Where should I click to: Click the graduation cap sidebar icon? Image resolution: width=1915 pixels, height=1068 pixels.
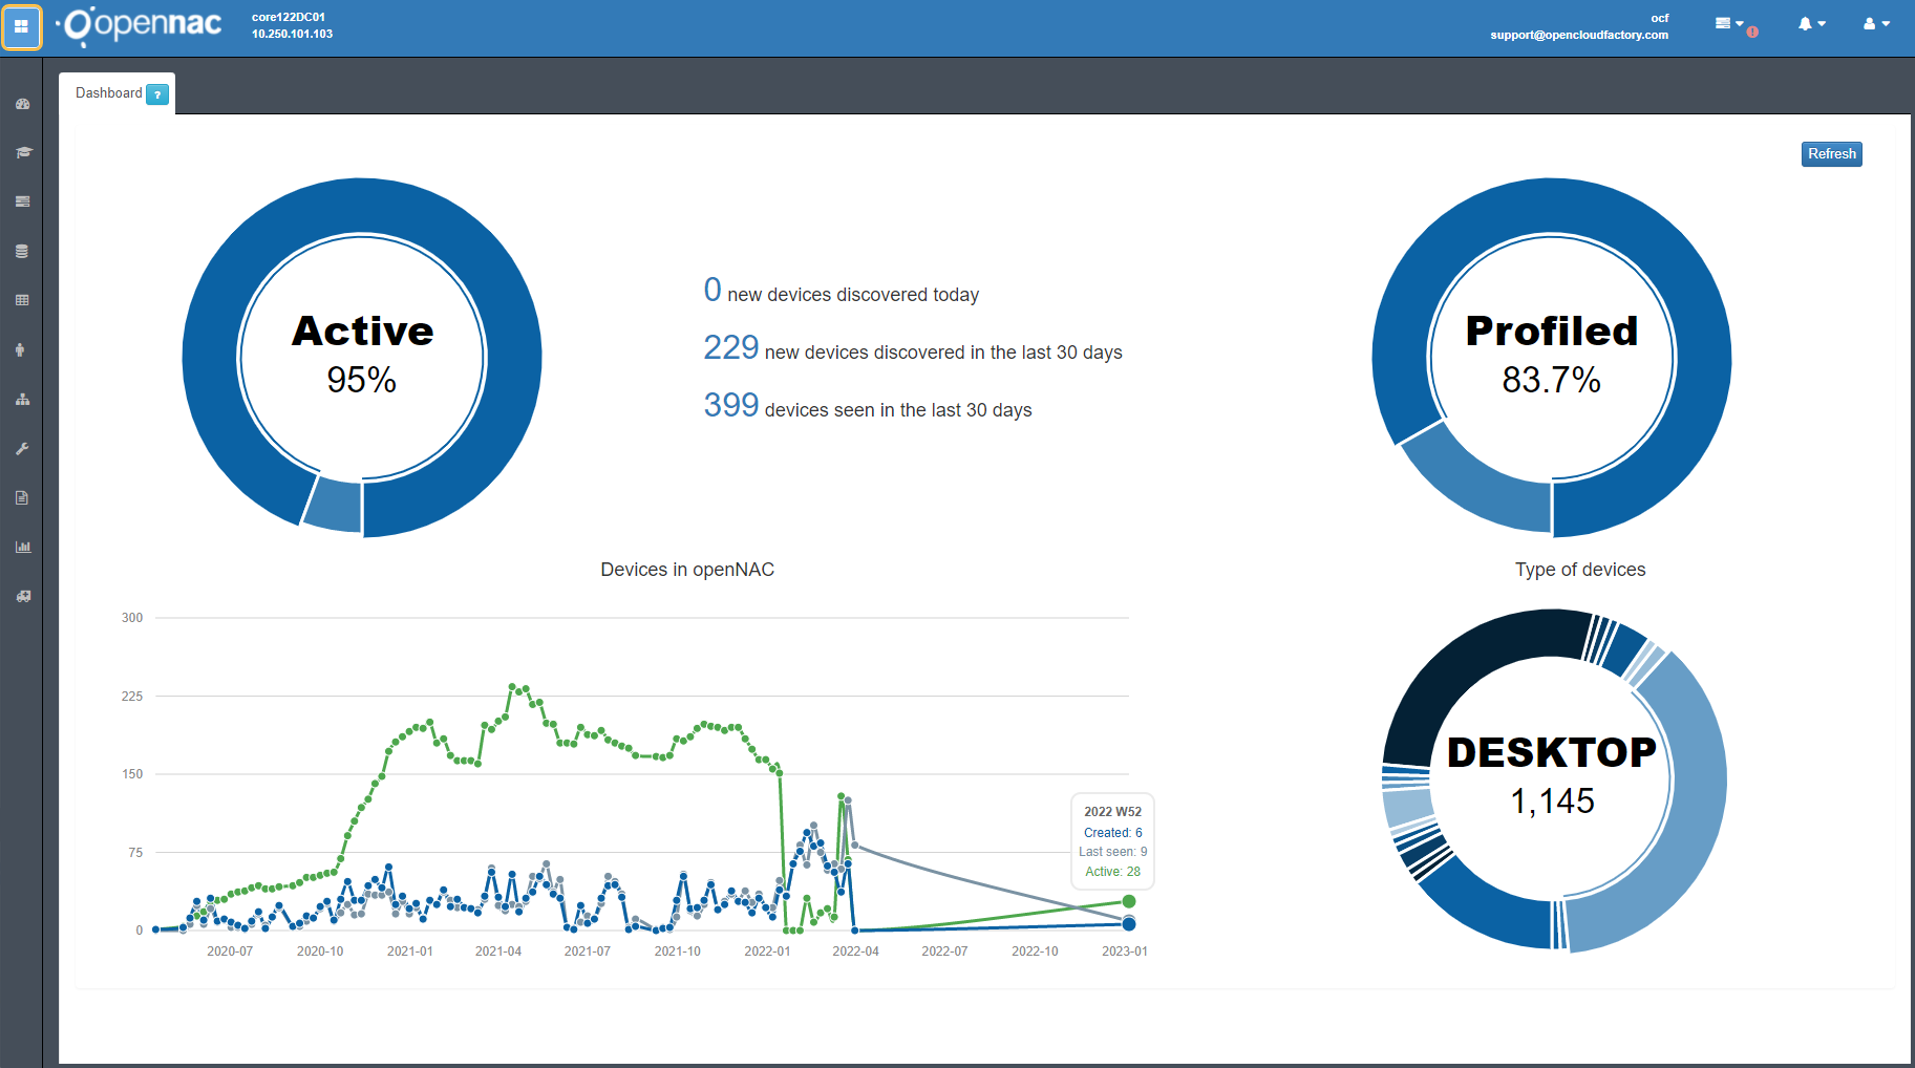(22, 153)
